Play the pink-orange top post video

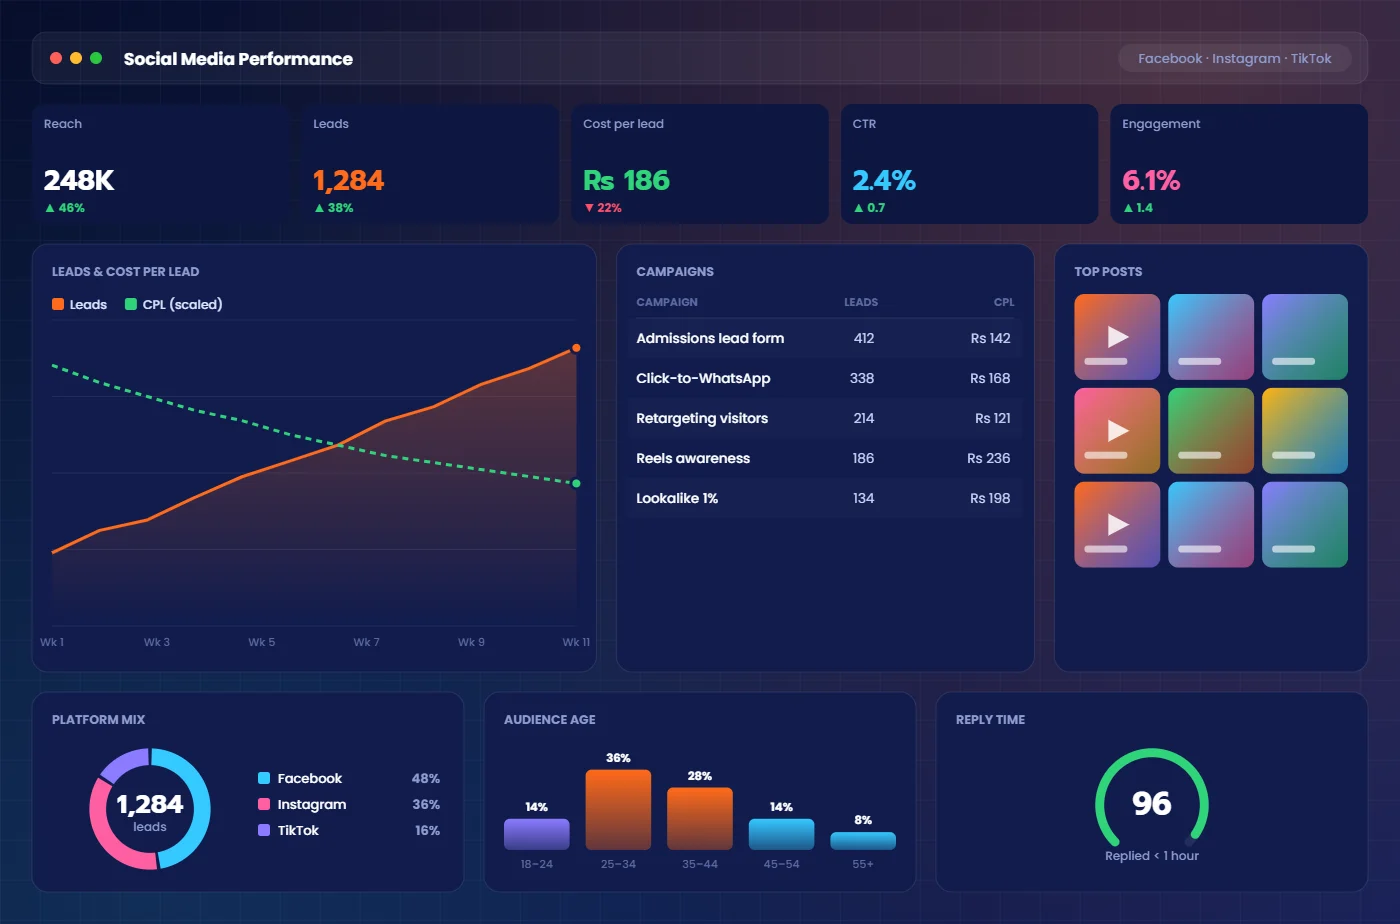point(1117,431)
